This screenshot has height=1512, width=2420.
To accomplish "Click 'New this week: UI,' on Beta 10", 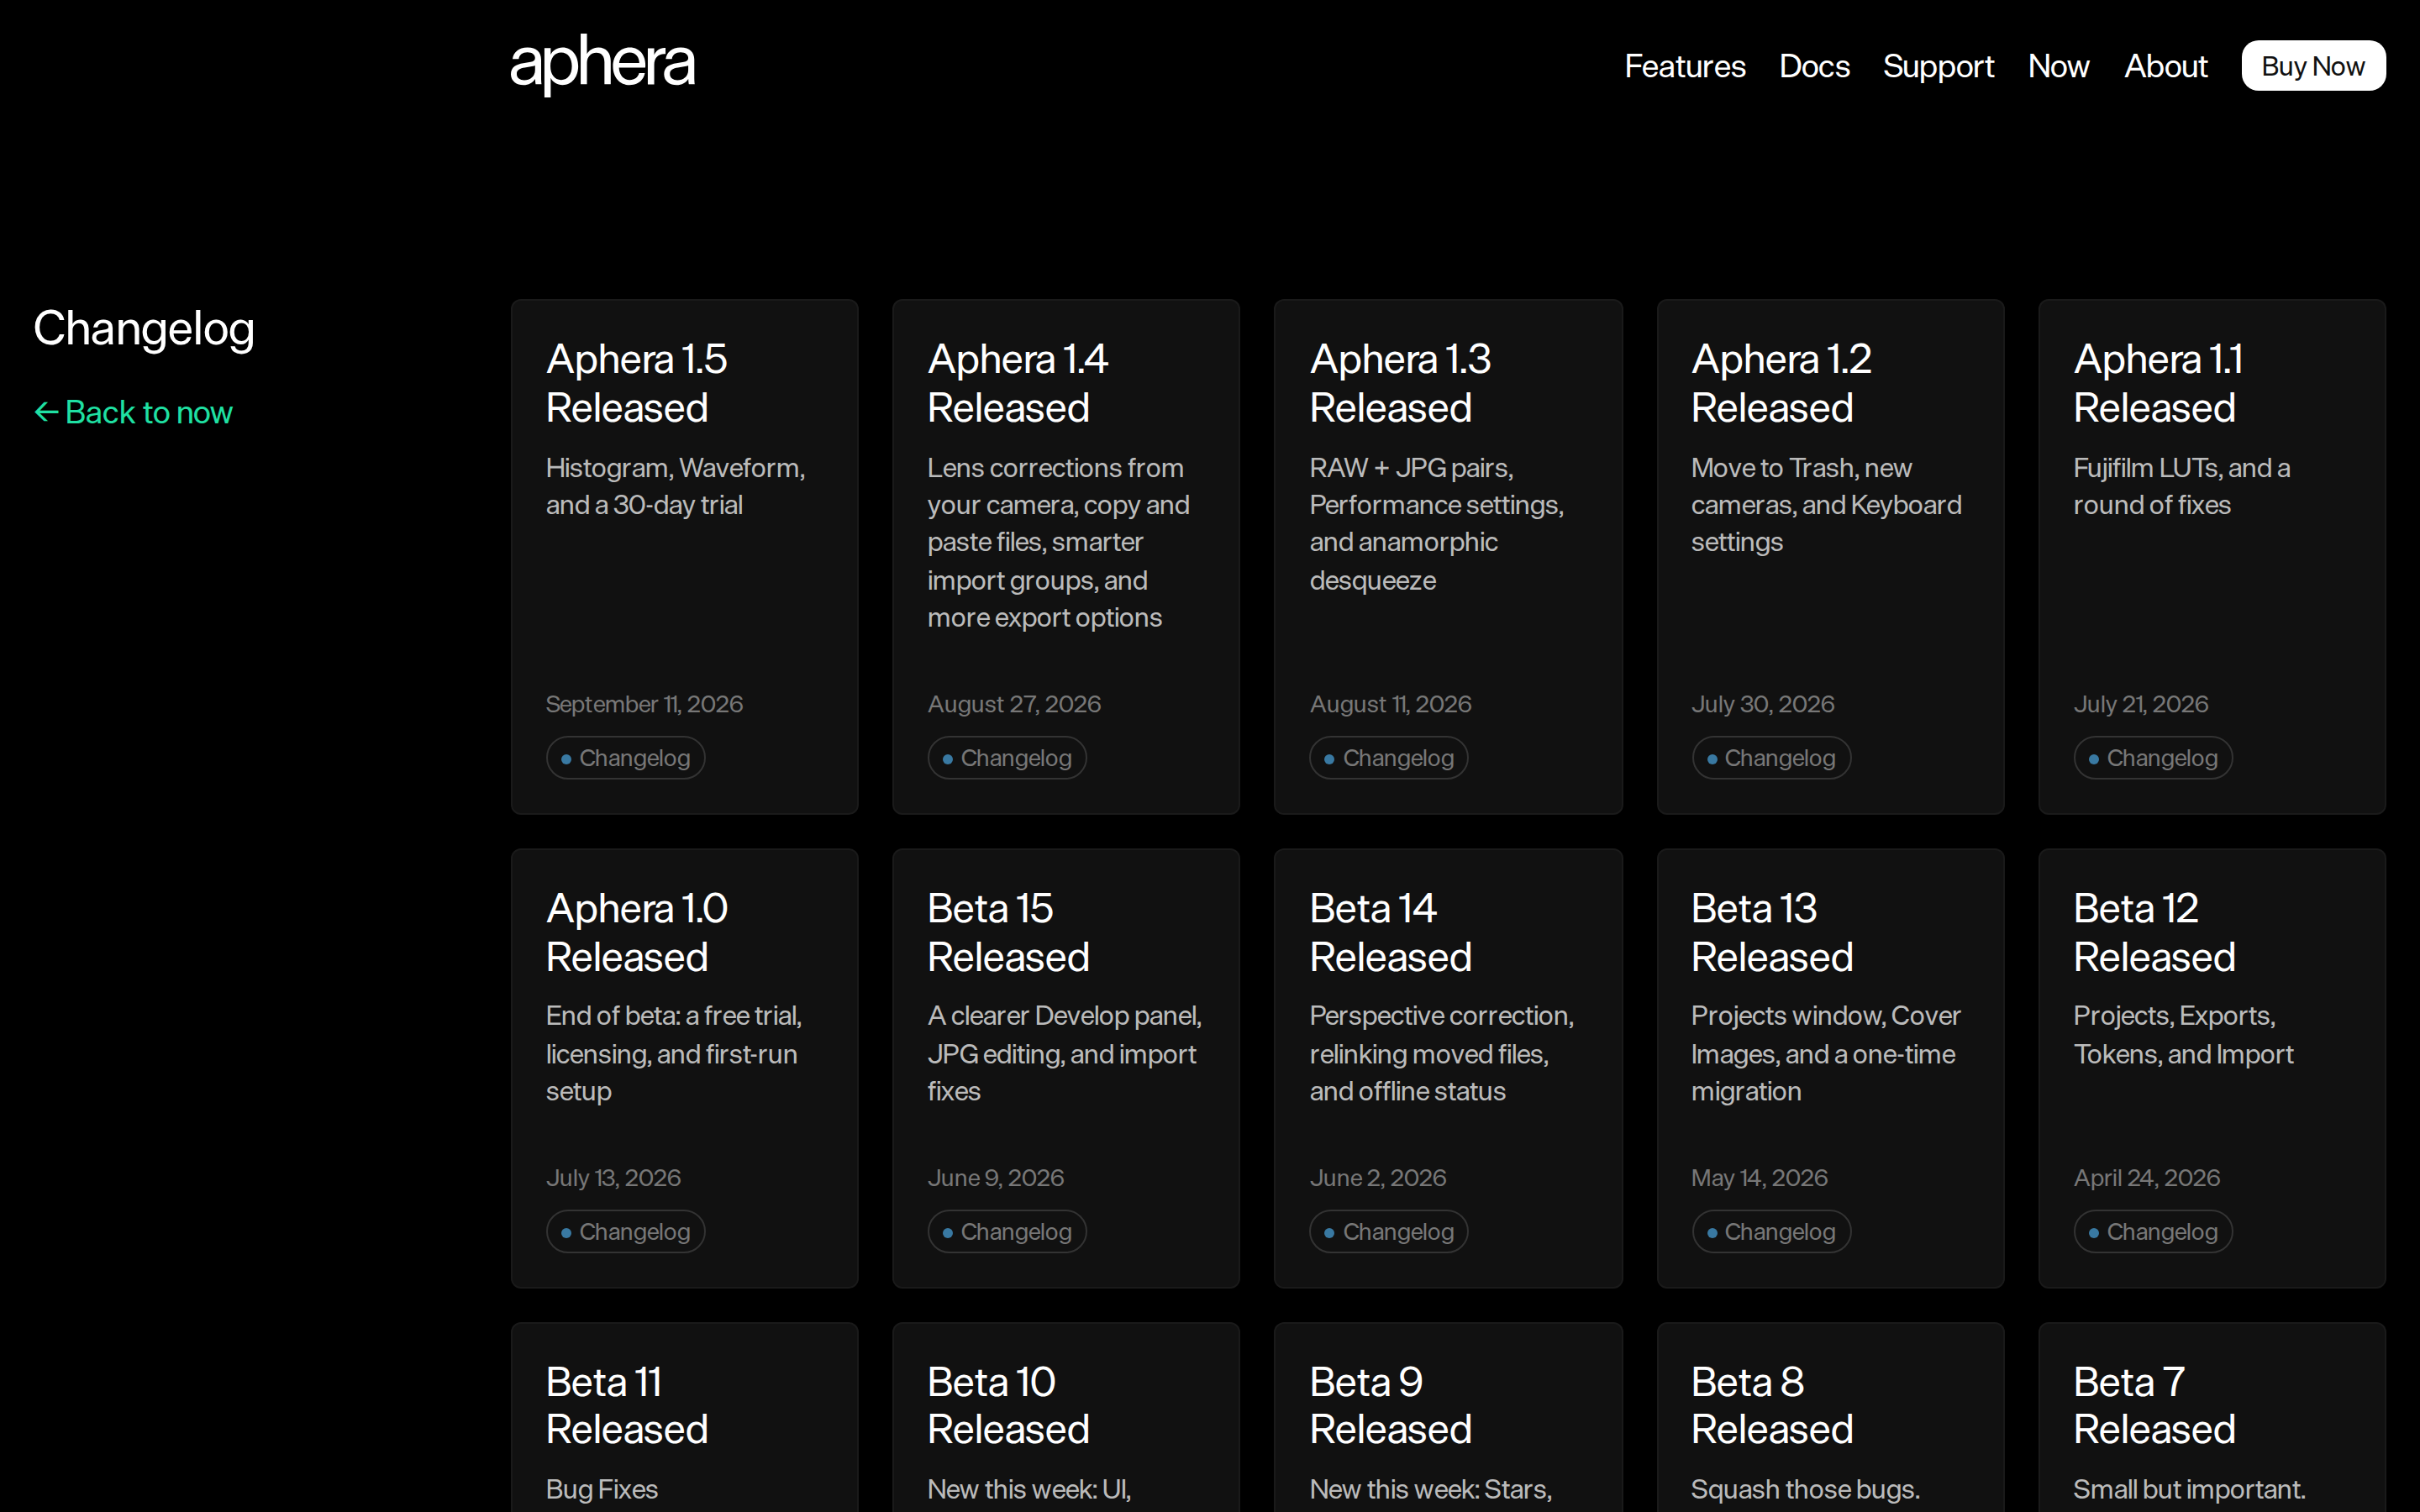I will [x=1029, y=1489].
